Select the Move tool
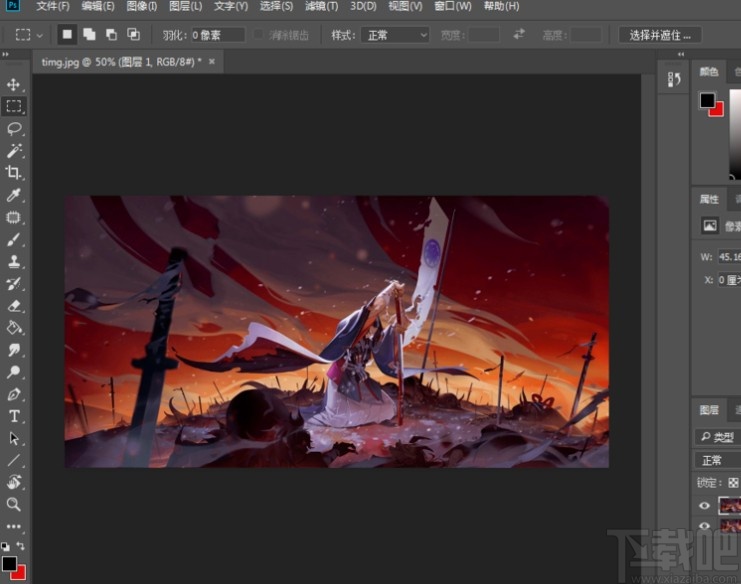 (x=13, y=85)
